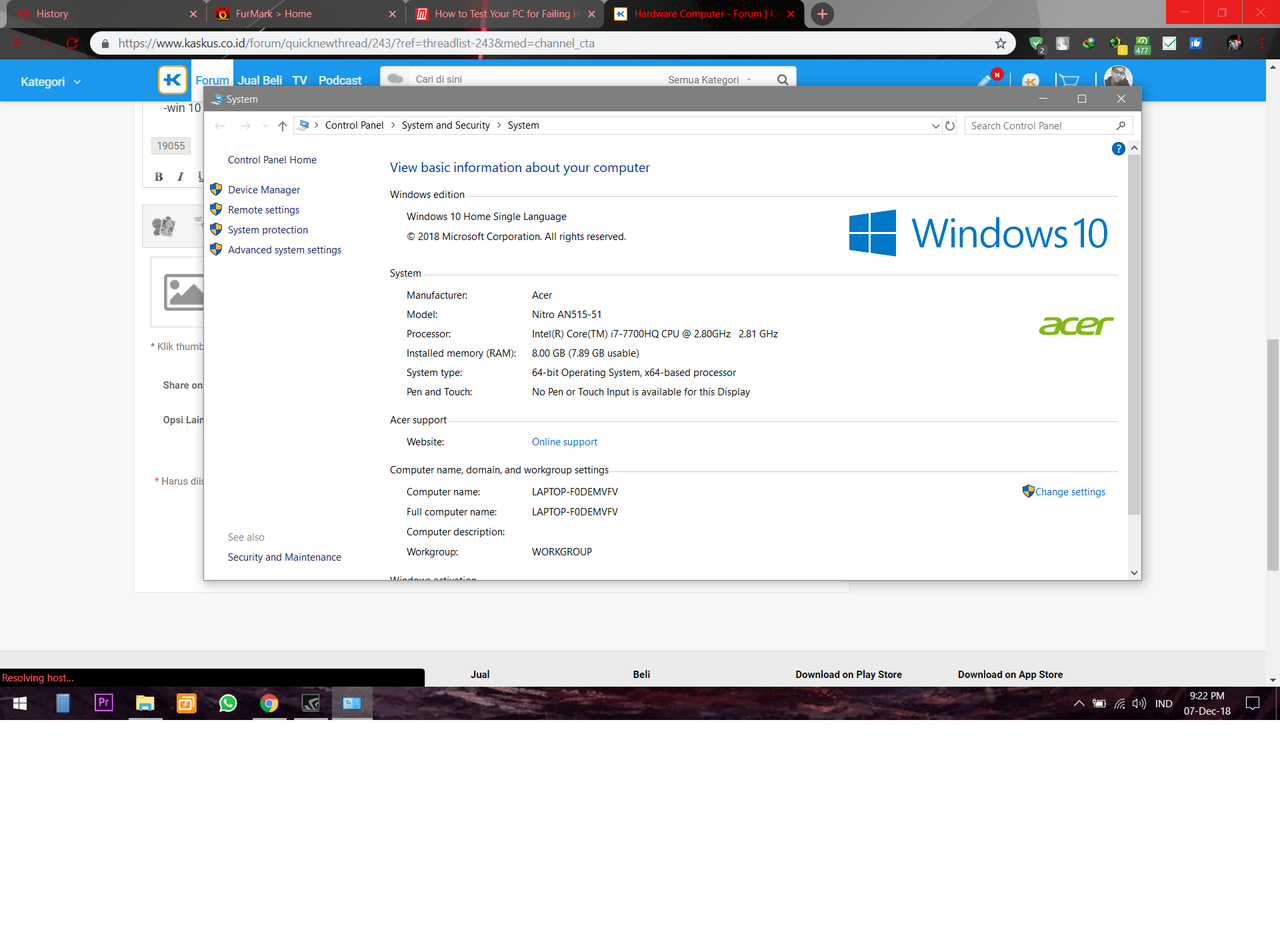The height and width of the screenshot is (926, 1280).
Task: Open the Kategori dropdown on Kaskus
Action: coord(51,82)
